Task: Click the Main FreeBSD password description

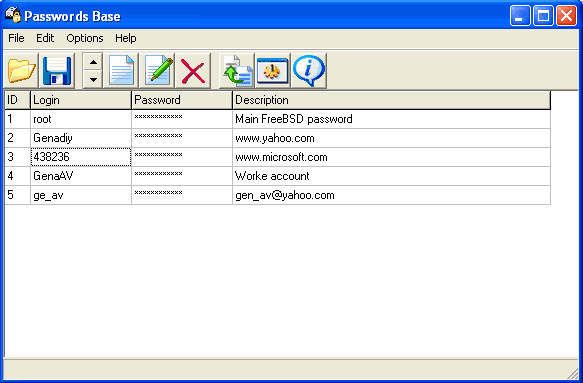Action: [x=392, y=119]
